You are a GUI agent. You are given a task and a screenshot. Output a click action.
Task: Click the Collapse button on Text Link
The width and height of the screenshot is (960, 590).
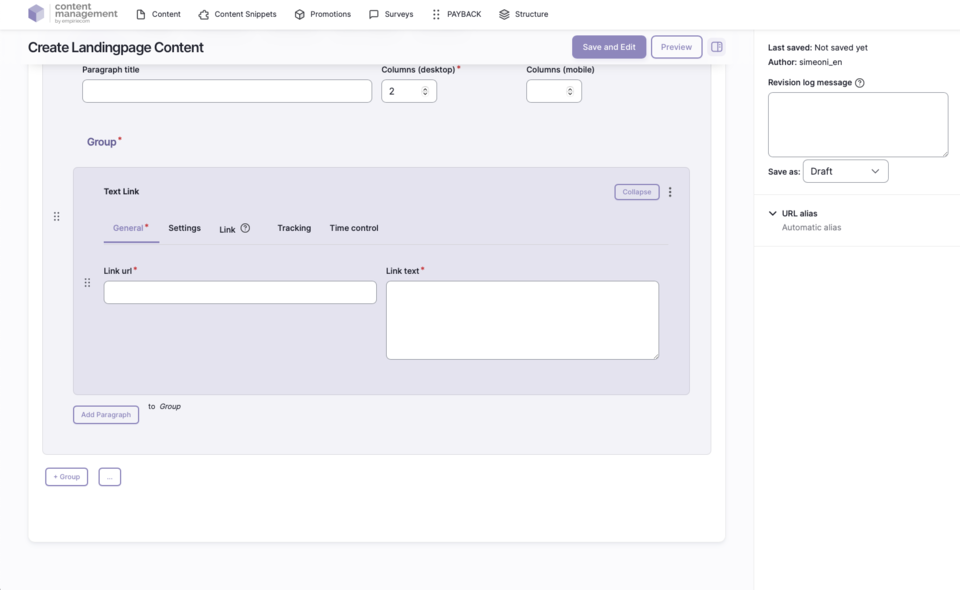[636, 192]
